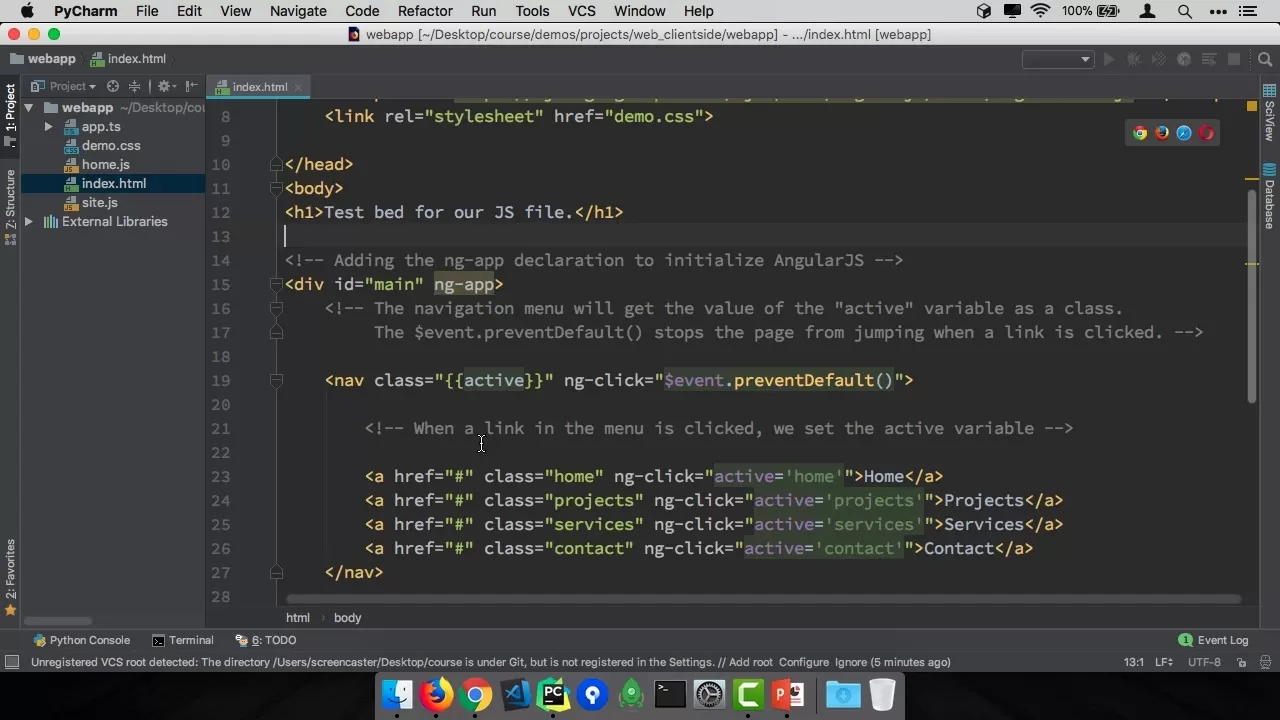Open preview in Chrome browser
Screen dimensions: 1280x720
(1140, 133)
